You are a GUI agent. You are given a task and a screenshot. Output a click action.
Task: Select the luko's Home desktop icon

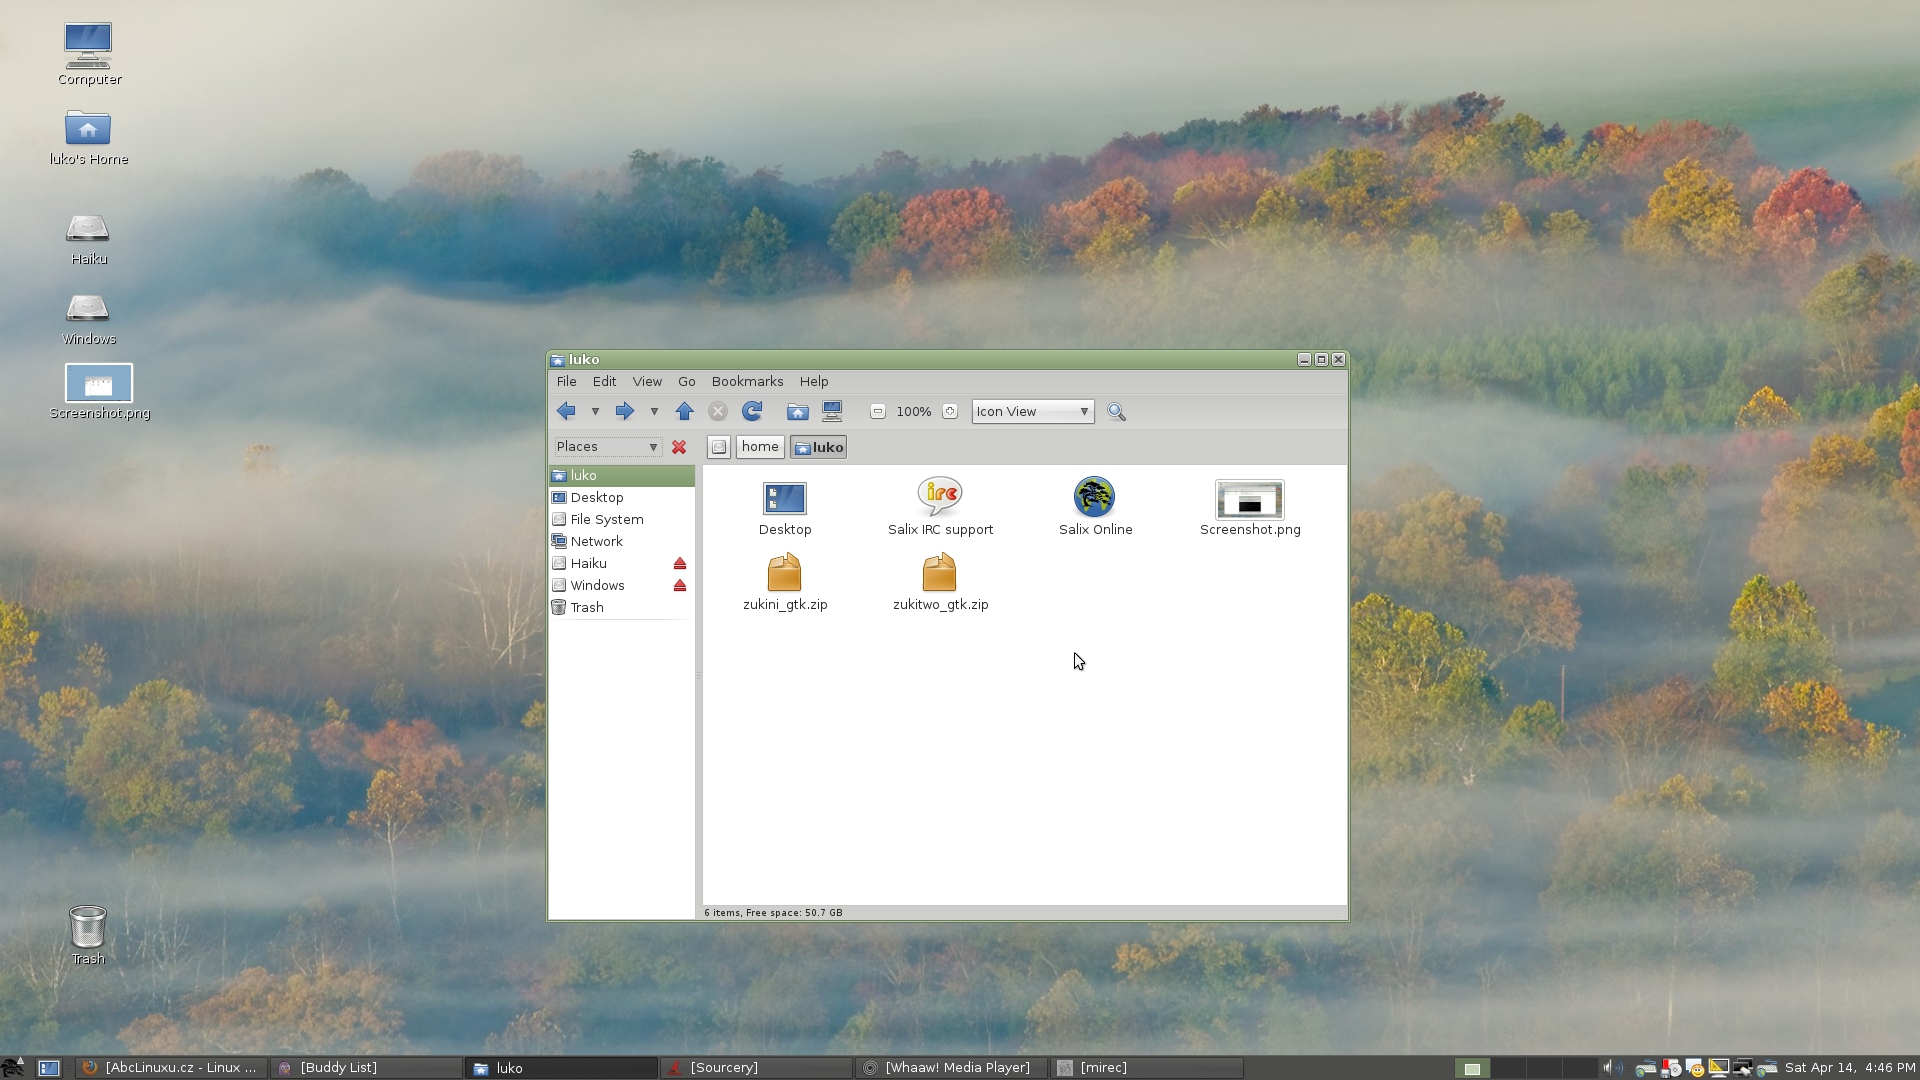click(89, 137)
